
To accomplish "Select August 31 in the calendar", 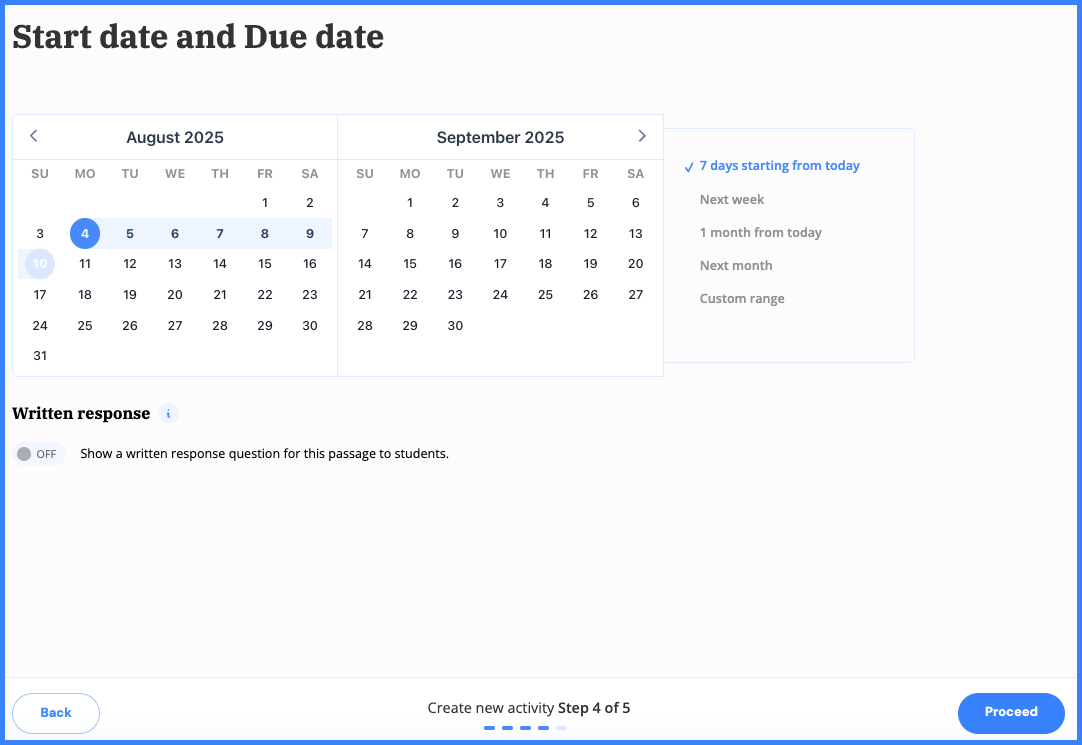I will tap(40, 355).
